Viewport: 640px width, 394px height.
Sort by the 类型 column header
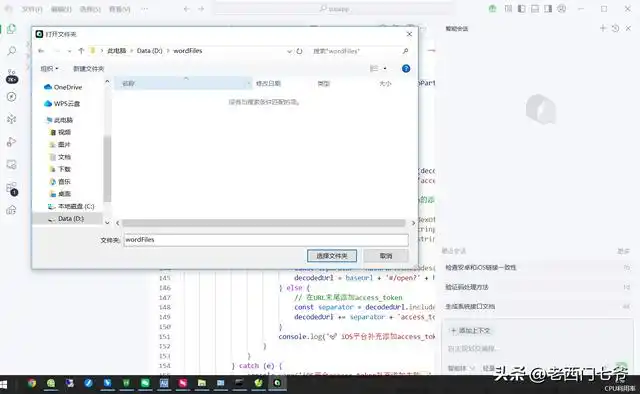pos(324,84)
